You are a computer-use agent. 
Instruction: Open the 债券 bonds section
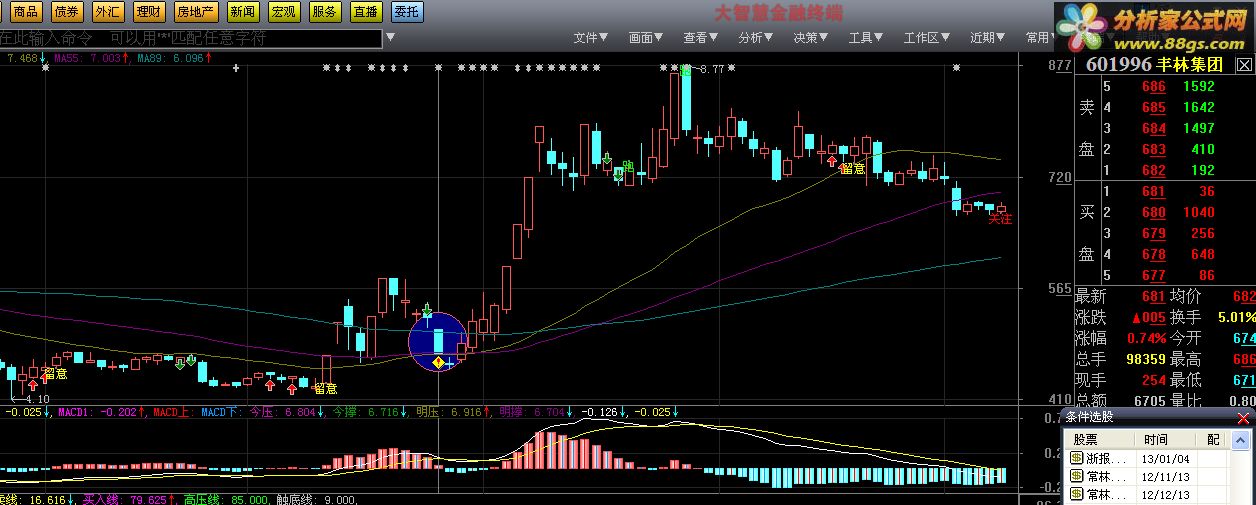point(67,12)
